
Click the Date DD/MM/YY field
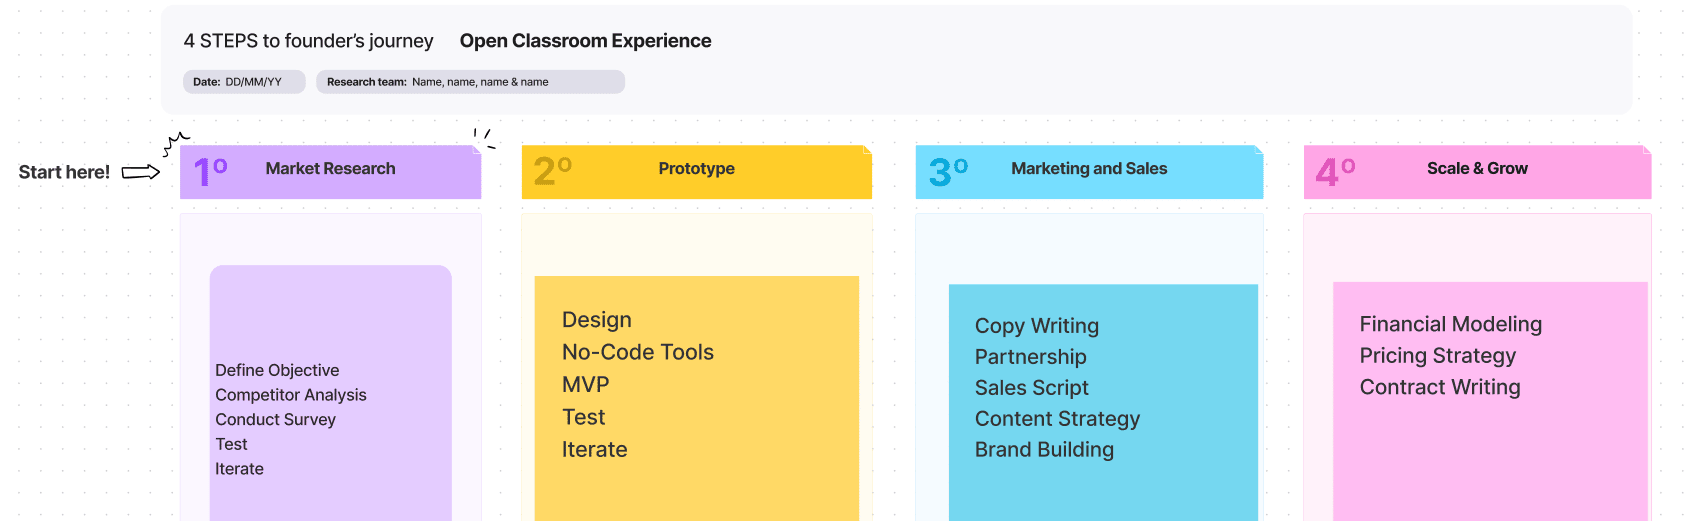tap(244, 82)
